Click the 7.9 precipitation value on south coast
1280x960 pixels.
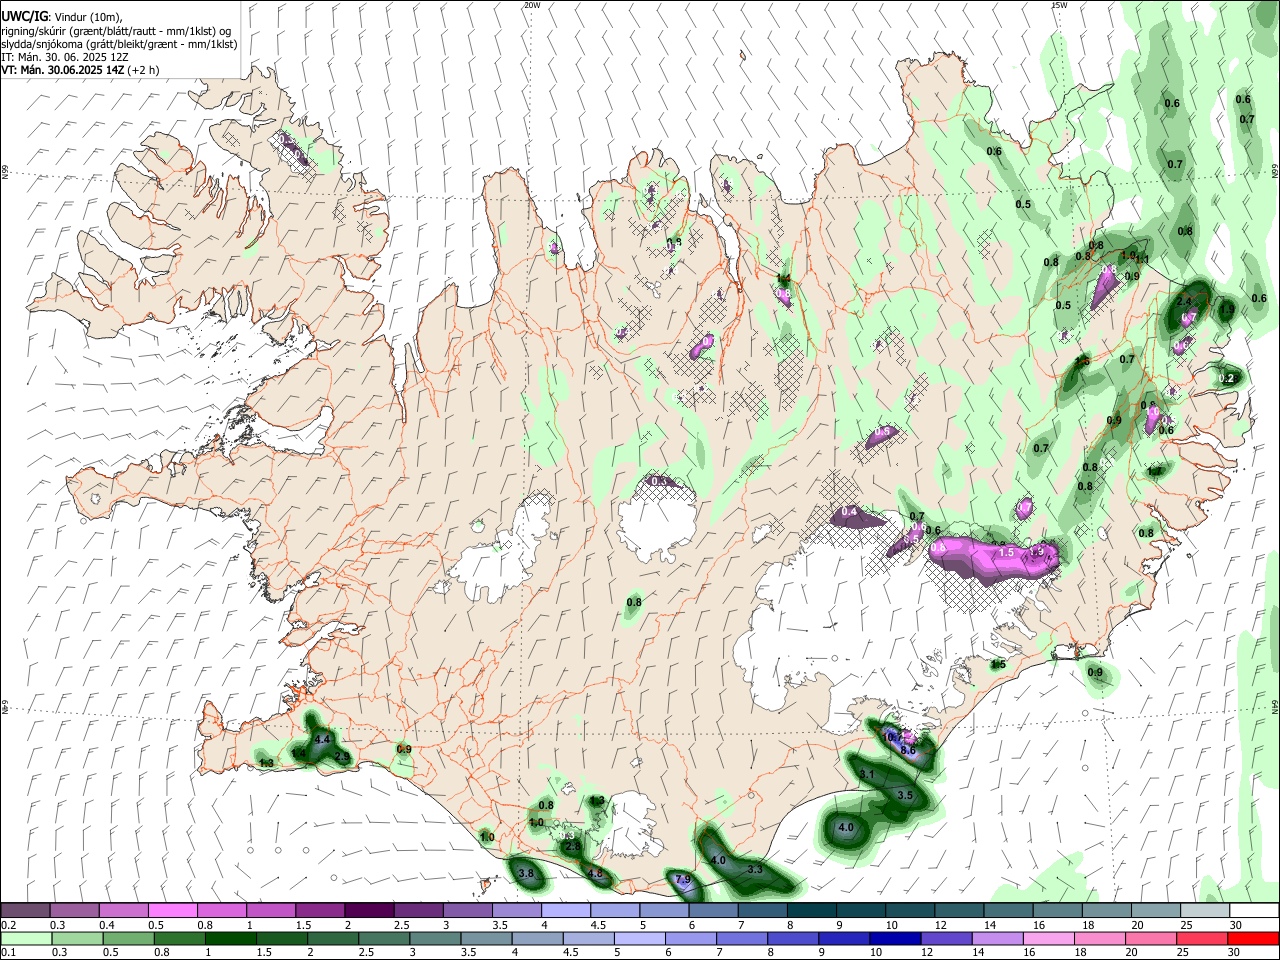click(x=683, y=879)
